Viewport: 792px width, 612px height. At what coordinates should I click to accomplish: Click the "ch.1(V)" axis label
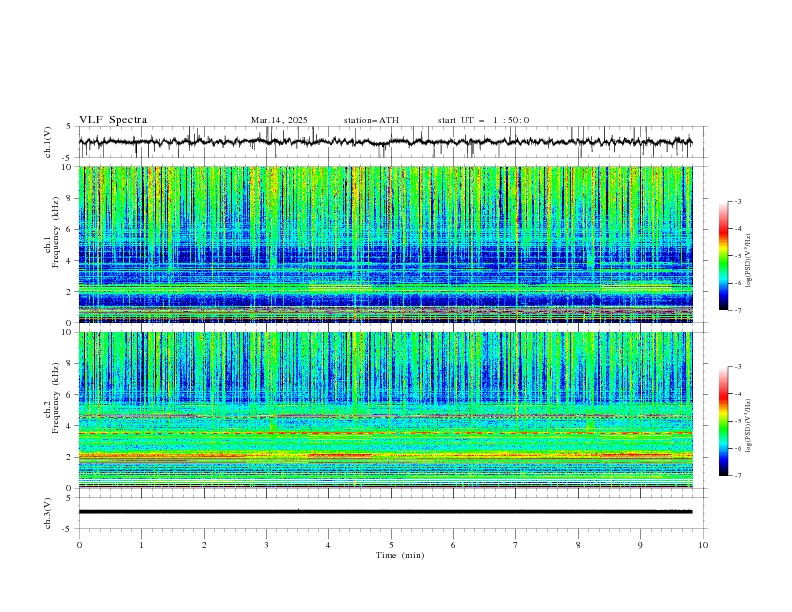(x=48, y=142)
